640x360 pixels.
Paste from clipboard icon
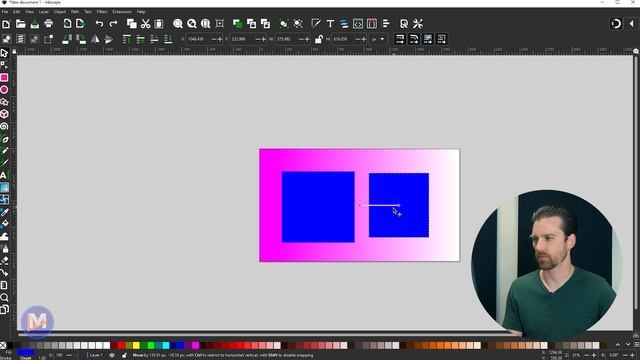coord(159,24)
